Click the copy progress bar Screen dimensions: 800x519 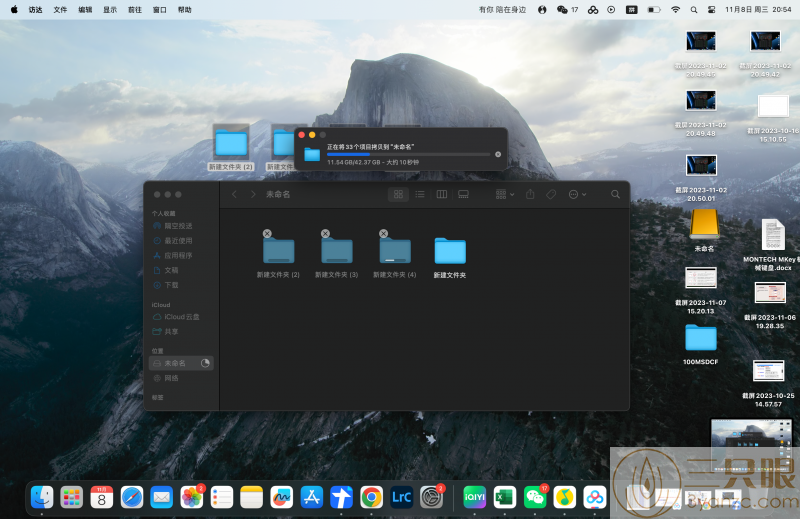(408, 154)
